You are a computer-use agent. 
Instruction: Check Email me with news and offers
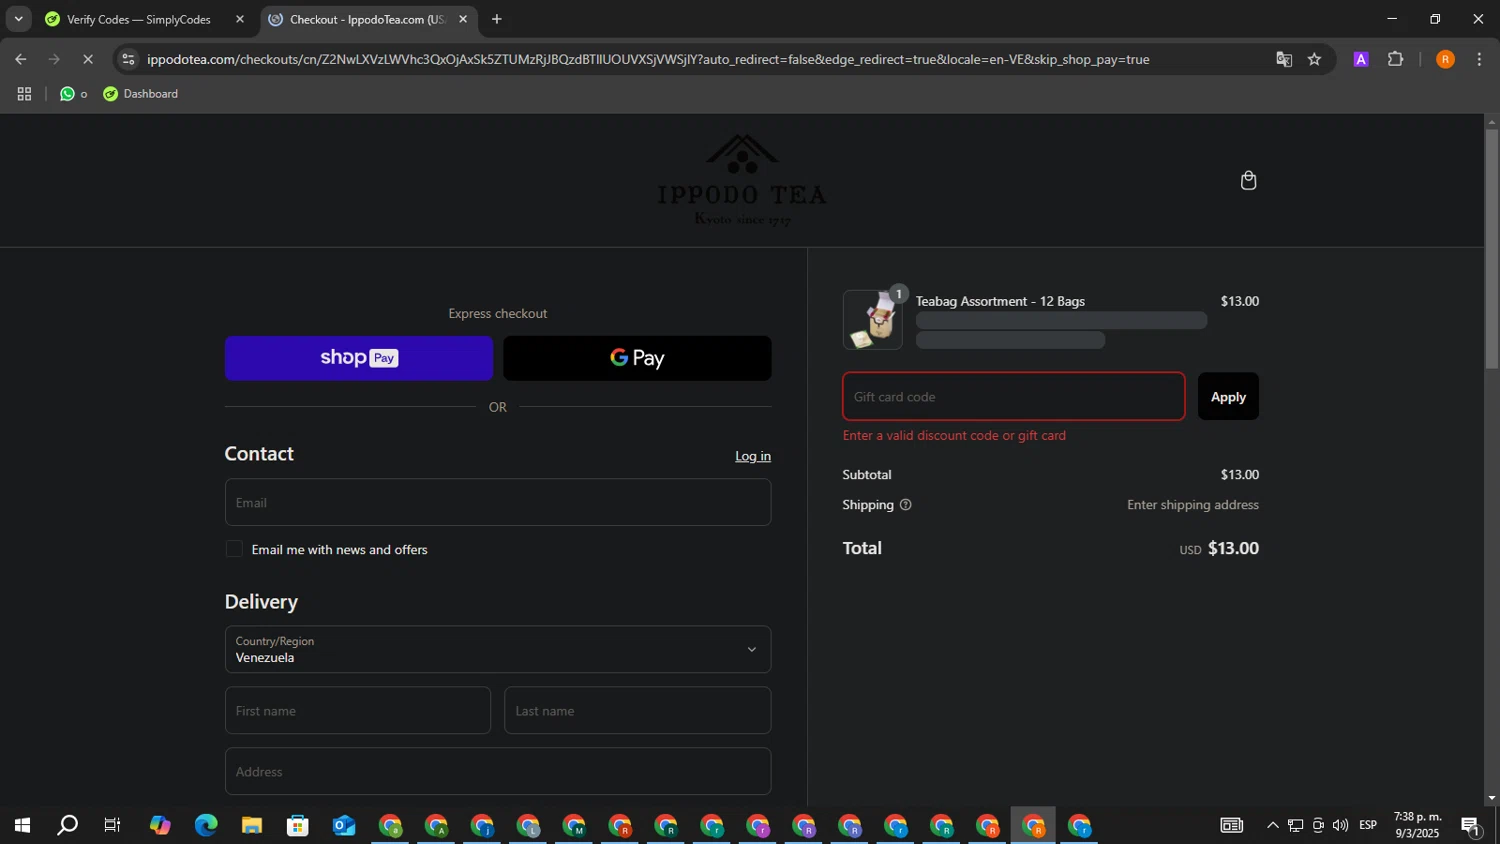coord(234,549)
